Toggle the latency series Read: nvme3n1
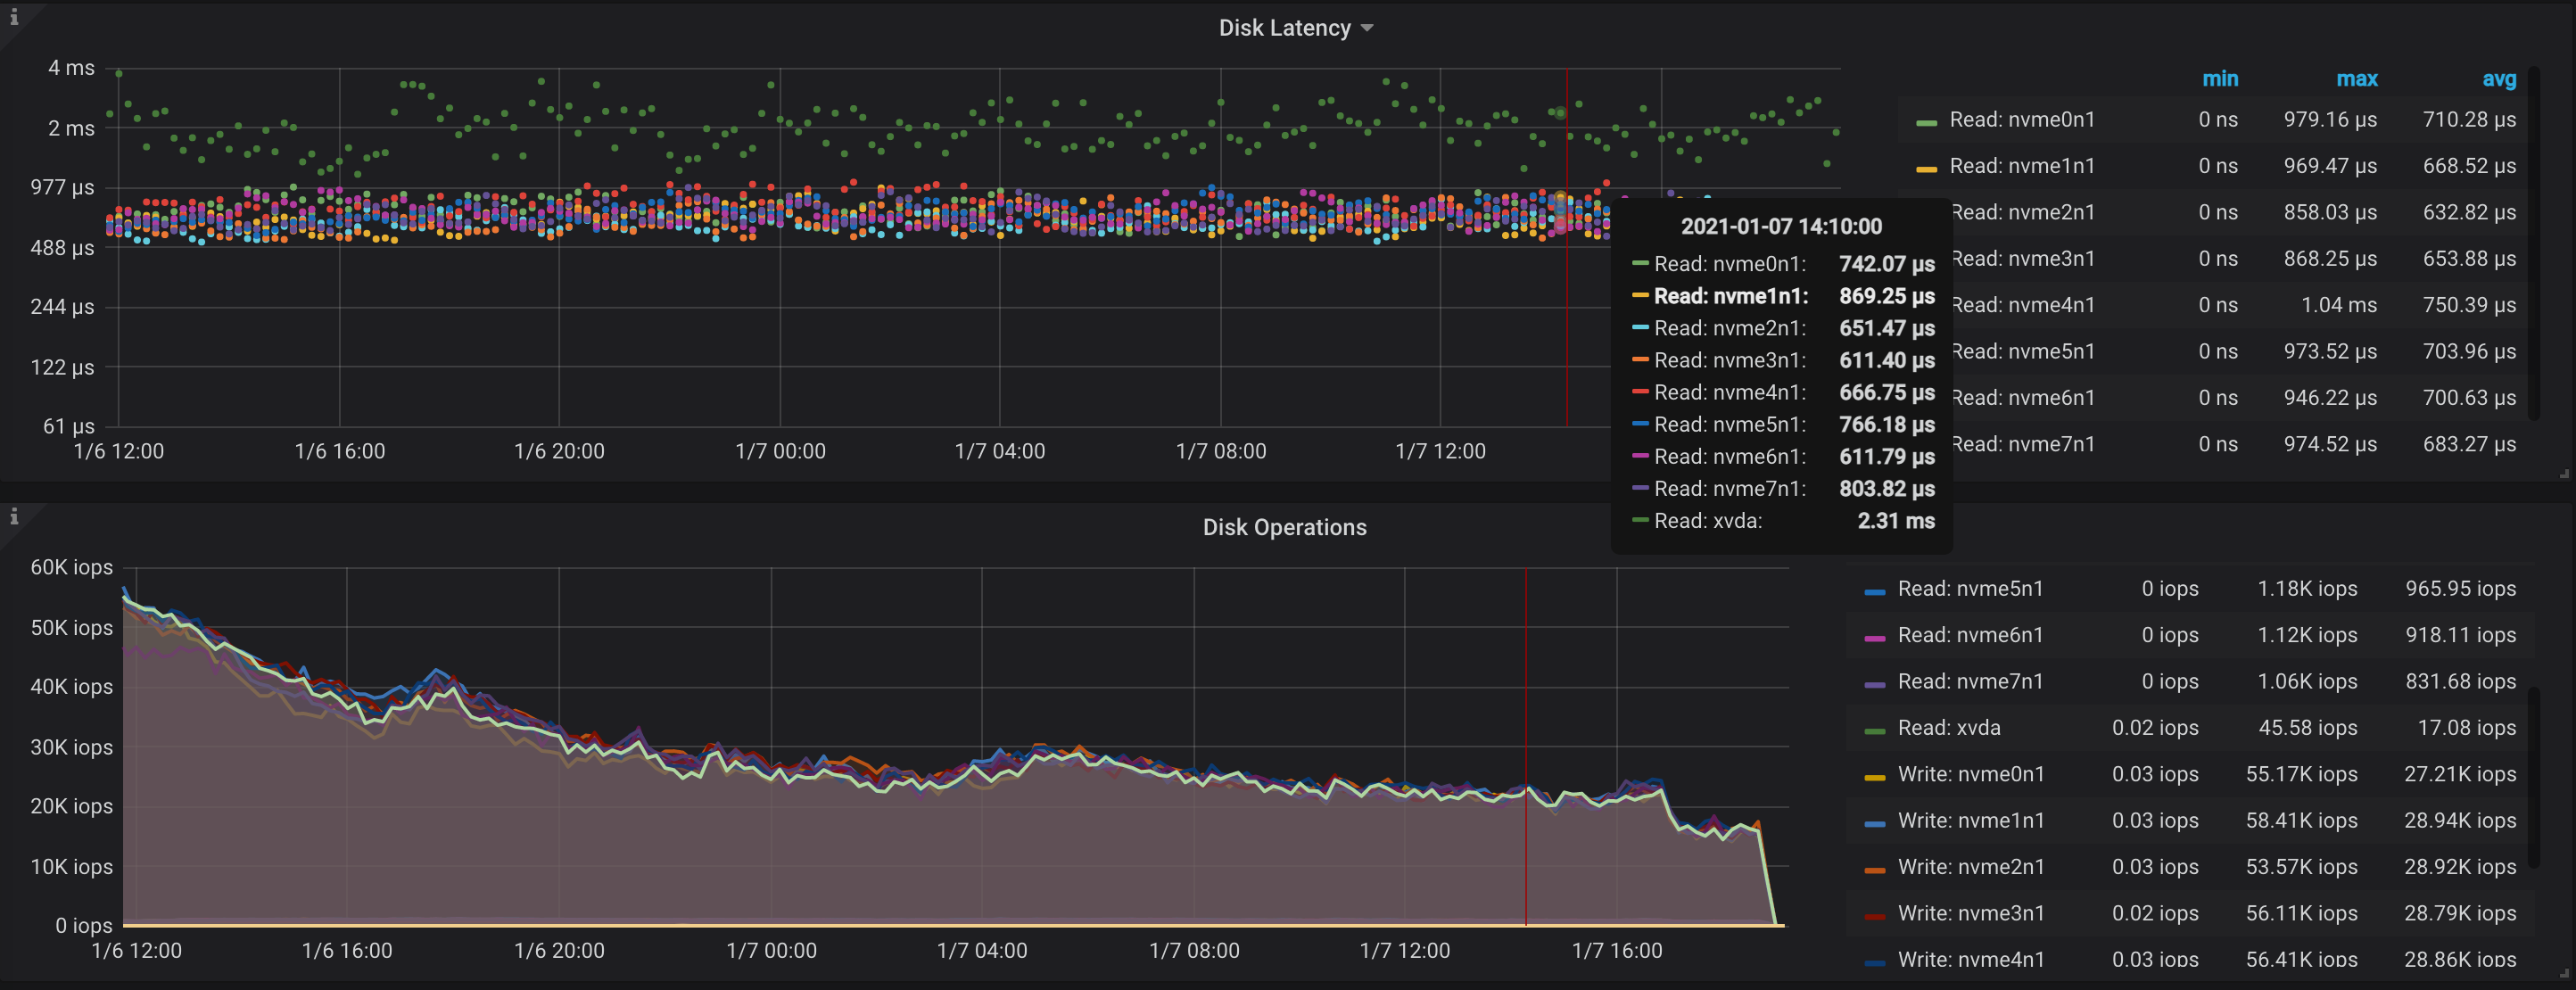Screen dimensions: 2576x990 (2024, 259)
